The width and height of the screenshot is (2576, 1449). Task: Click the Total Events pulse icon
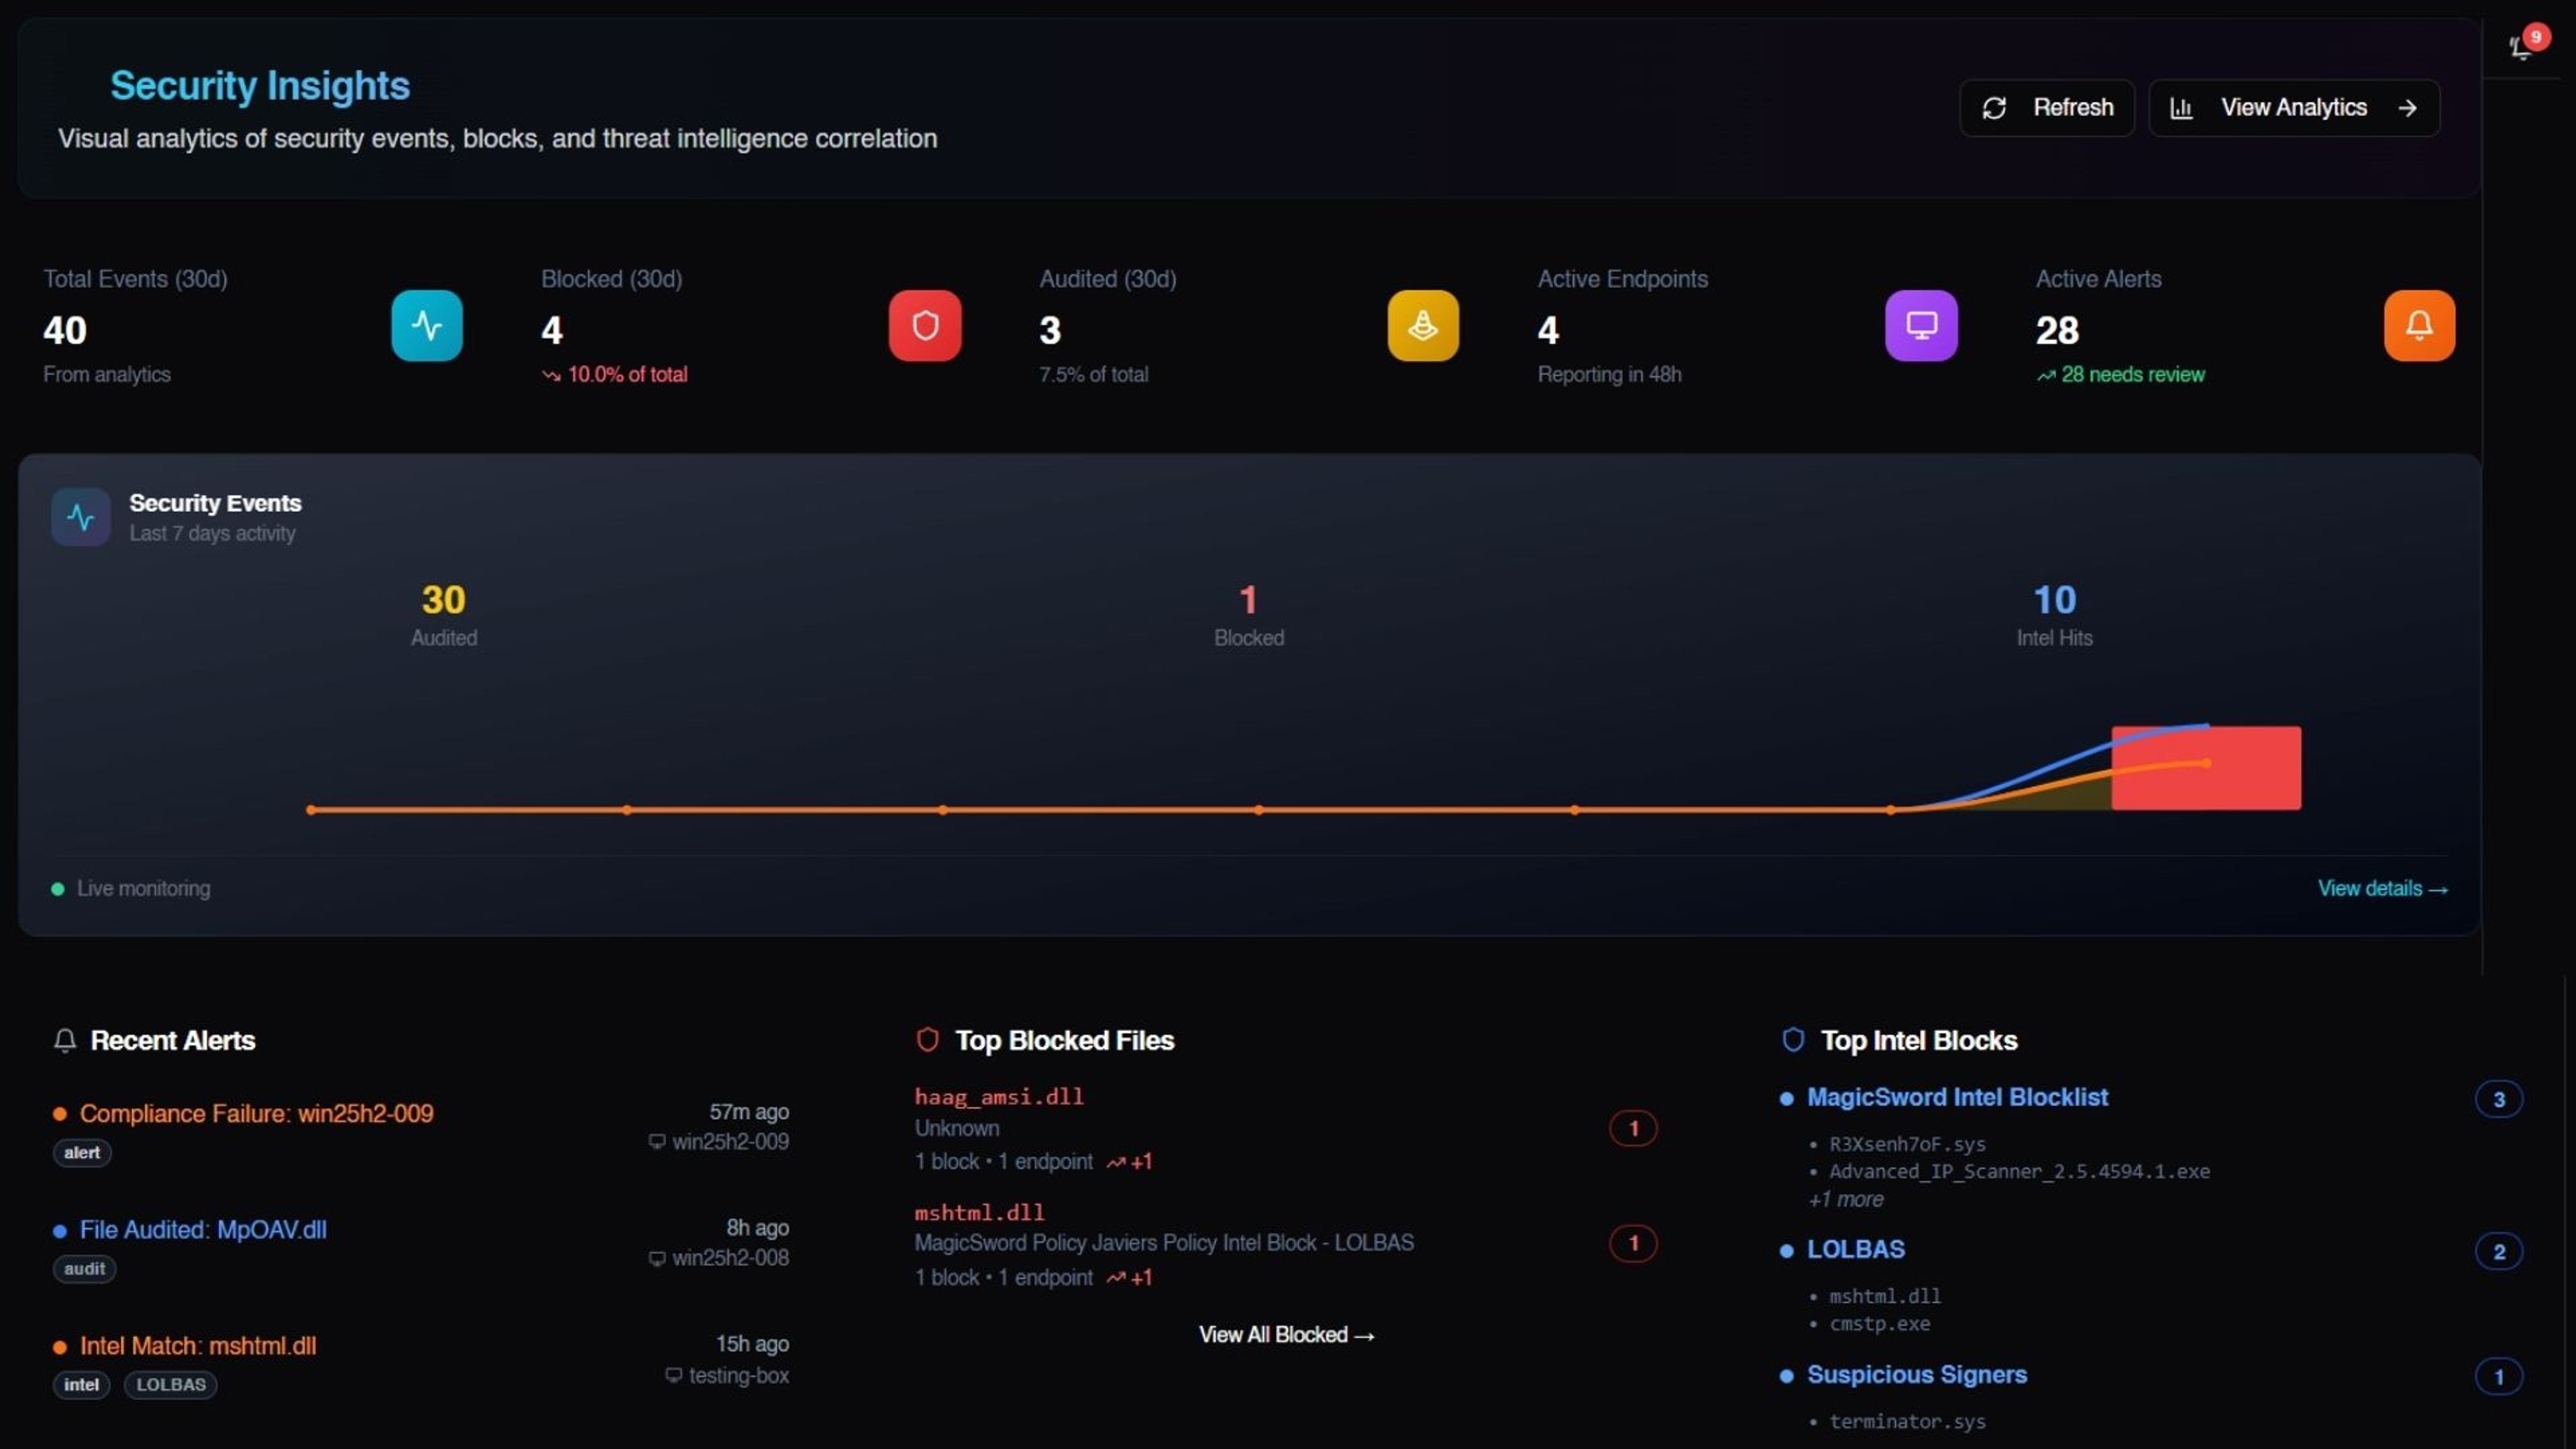[x=427, y=325]
